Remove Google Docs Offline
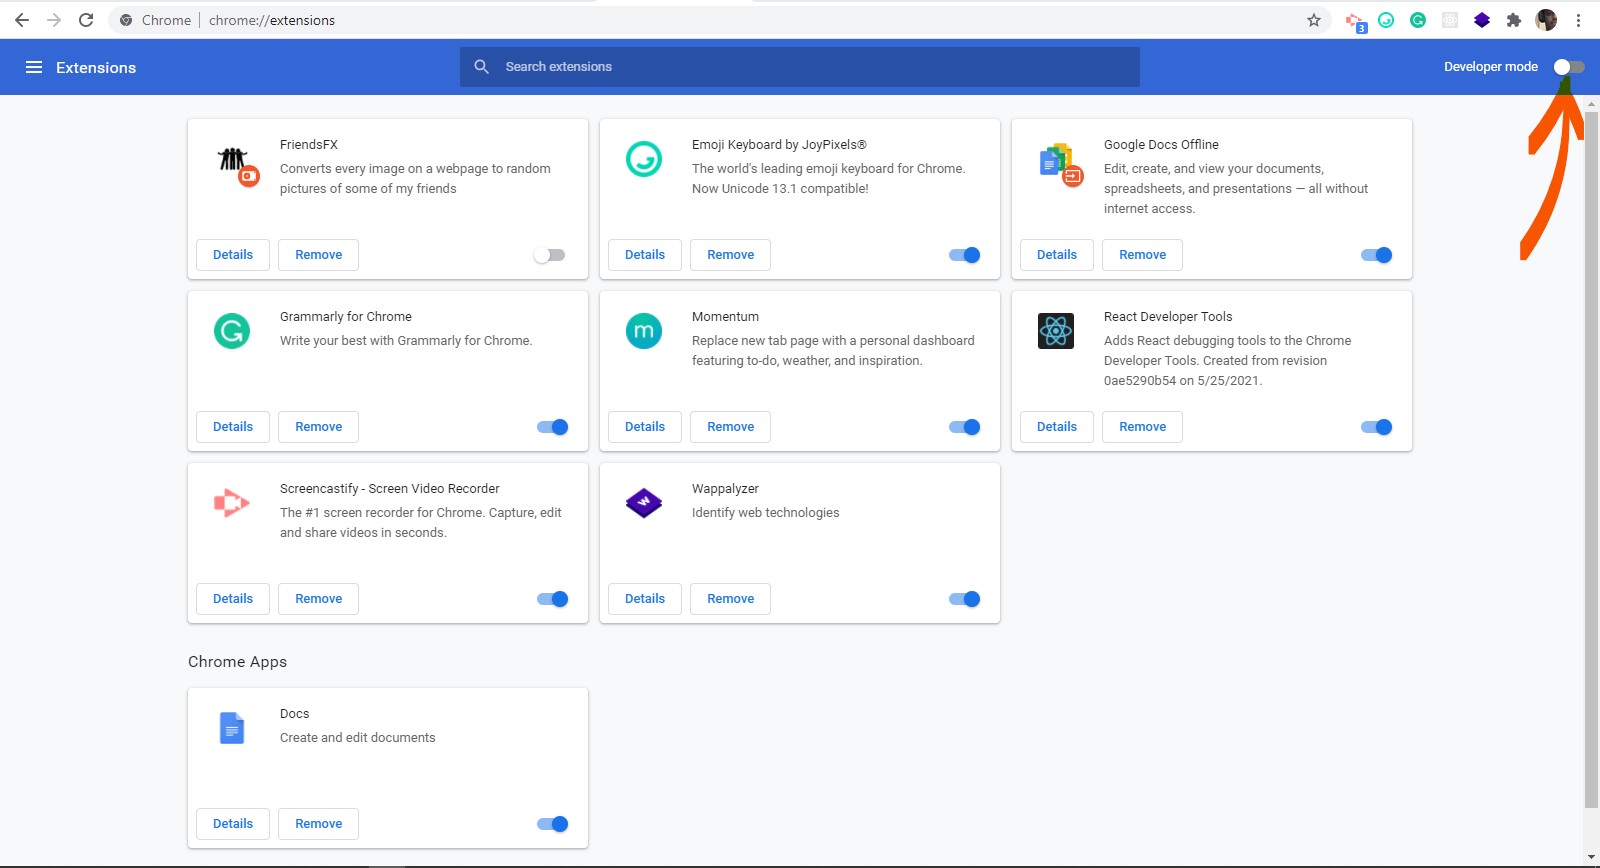Viewport: 1600px width, 868px height. [1143, 255]
